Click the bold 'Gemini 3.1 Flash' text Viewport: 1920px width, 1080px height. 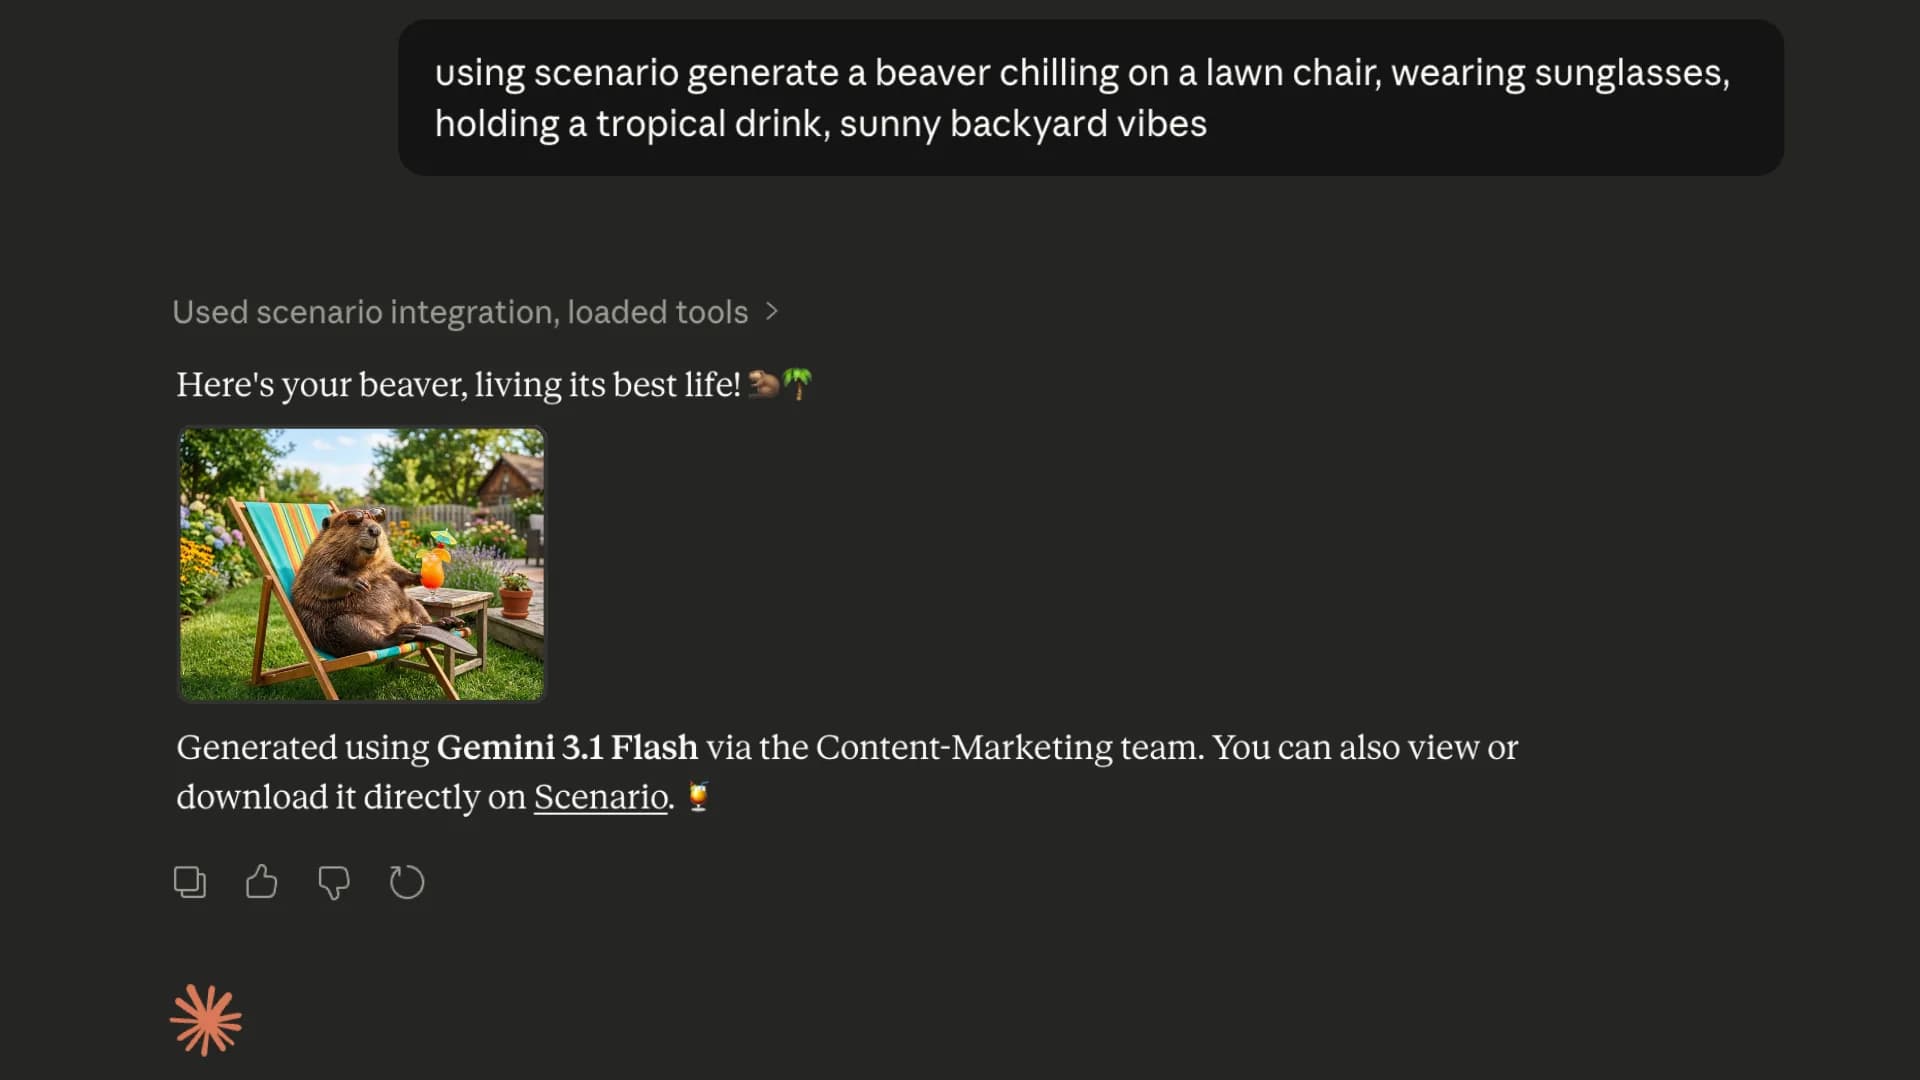click(567, 747)
